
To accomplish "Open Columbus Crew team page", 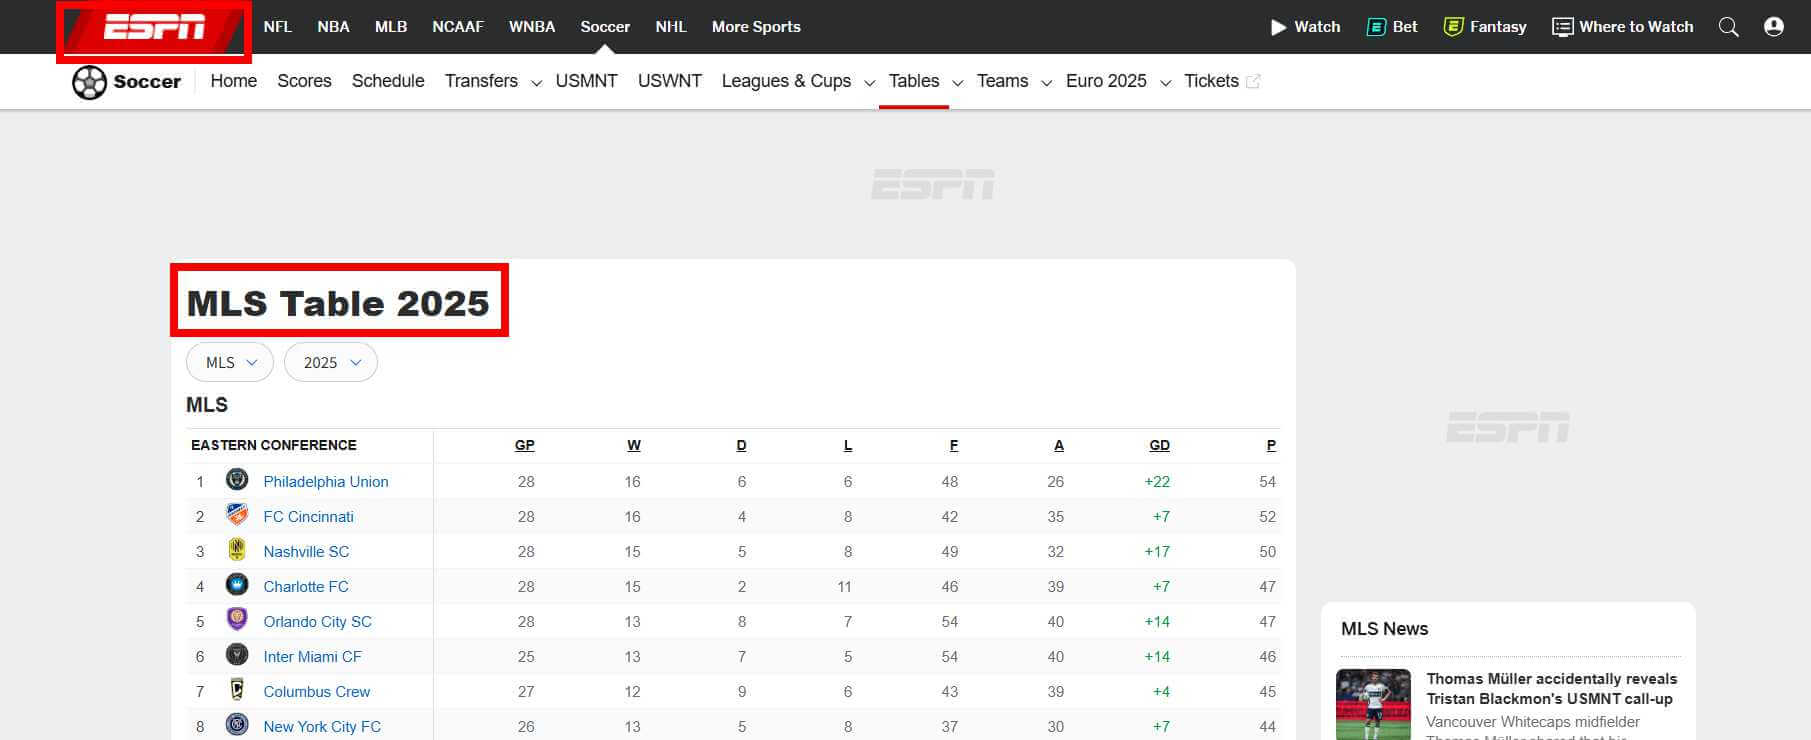I will (x=316, y=691).
